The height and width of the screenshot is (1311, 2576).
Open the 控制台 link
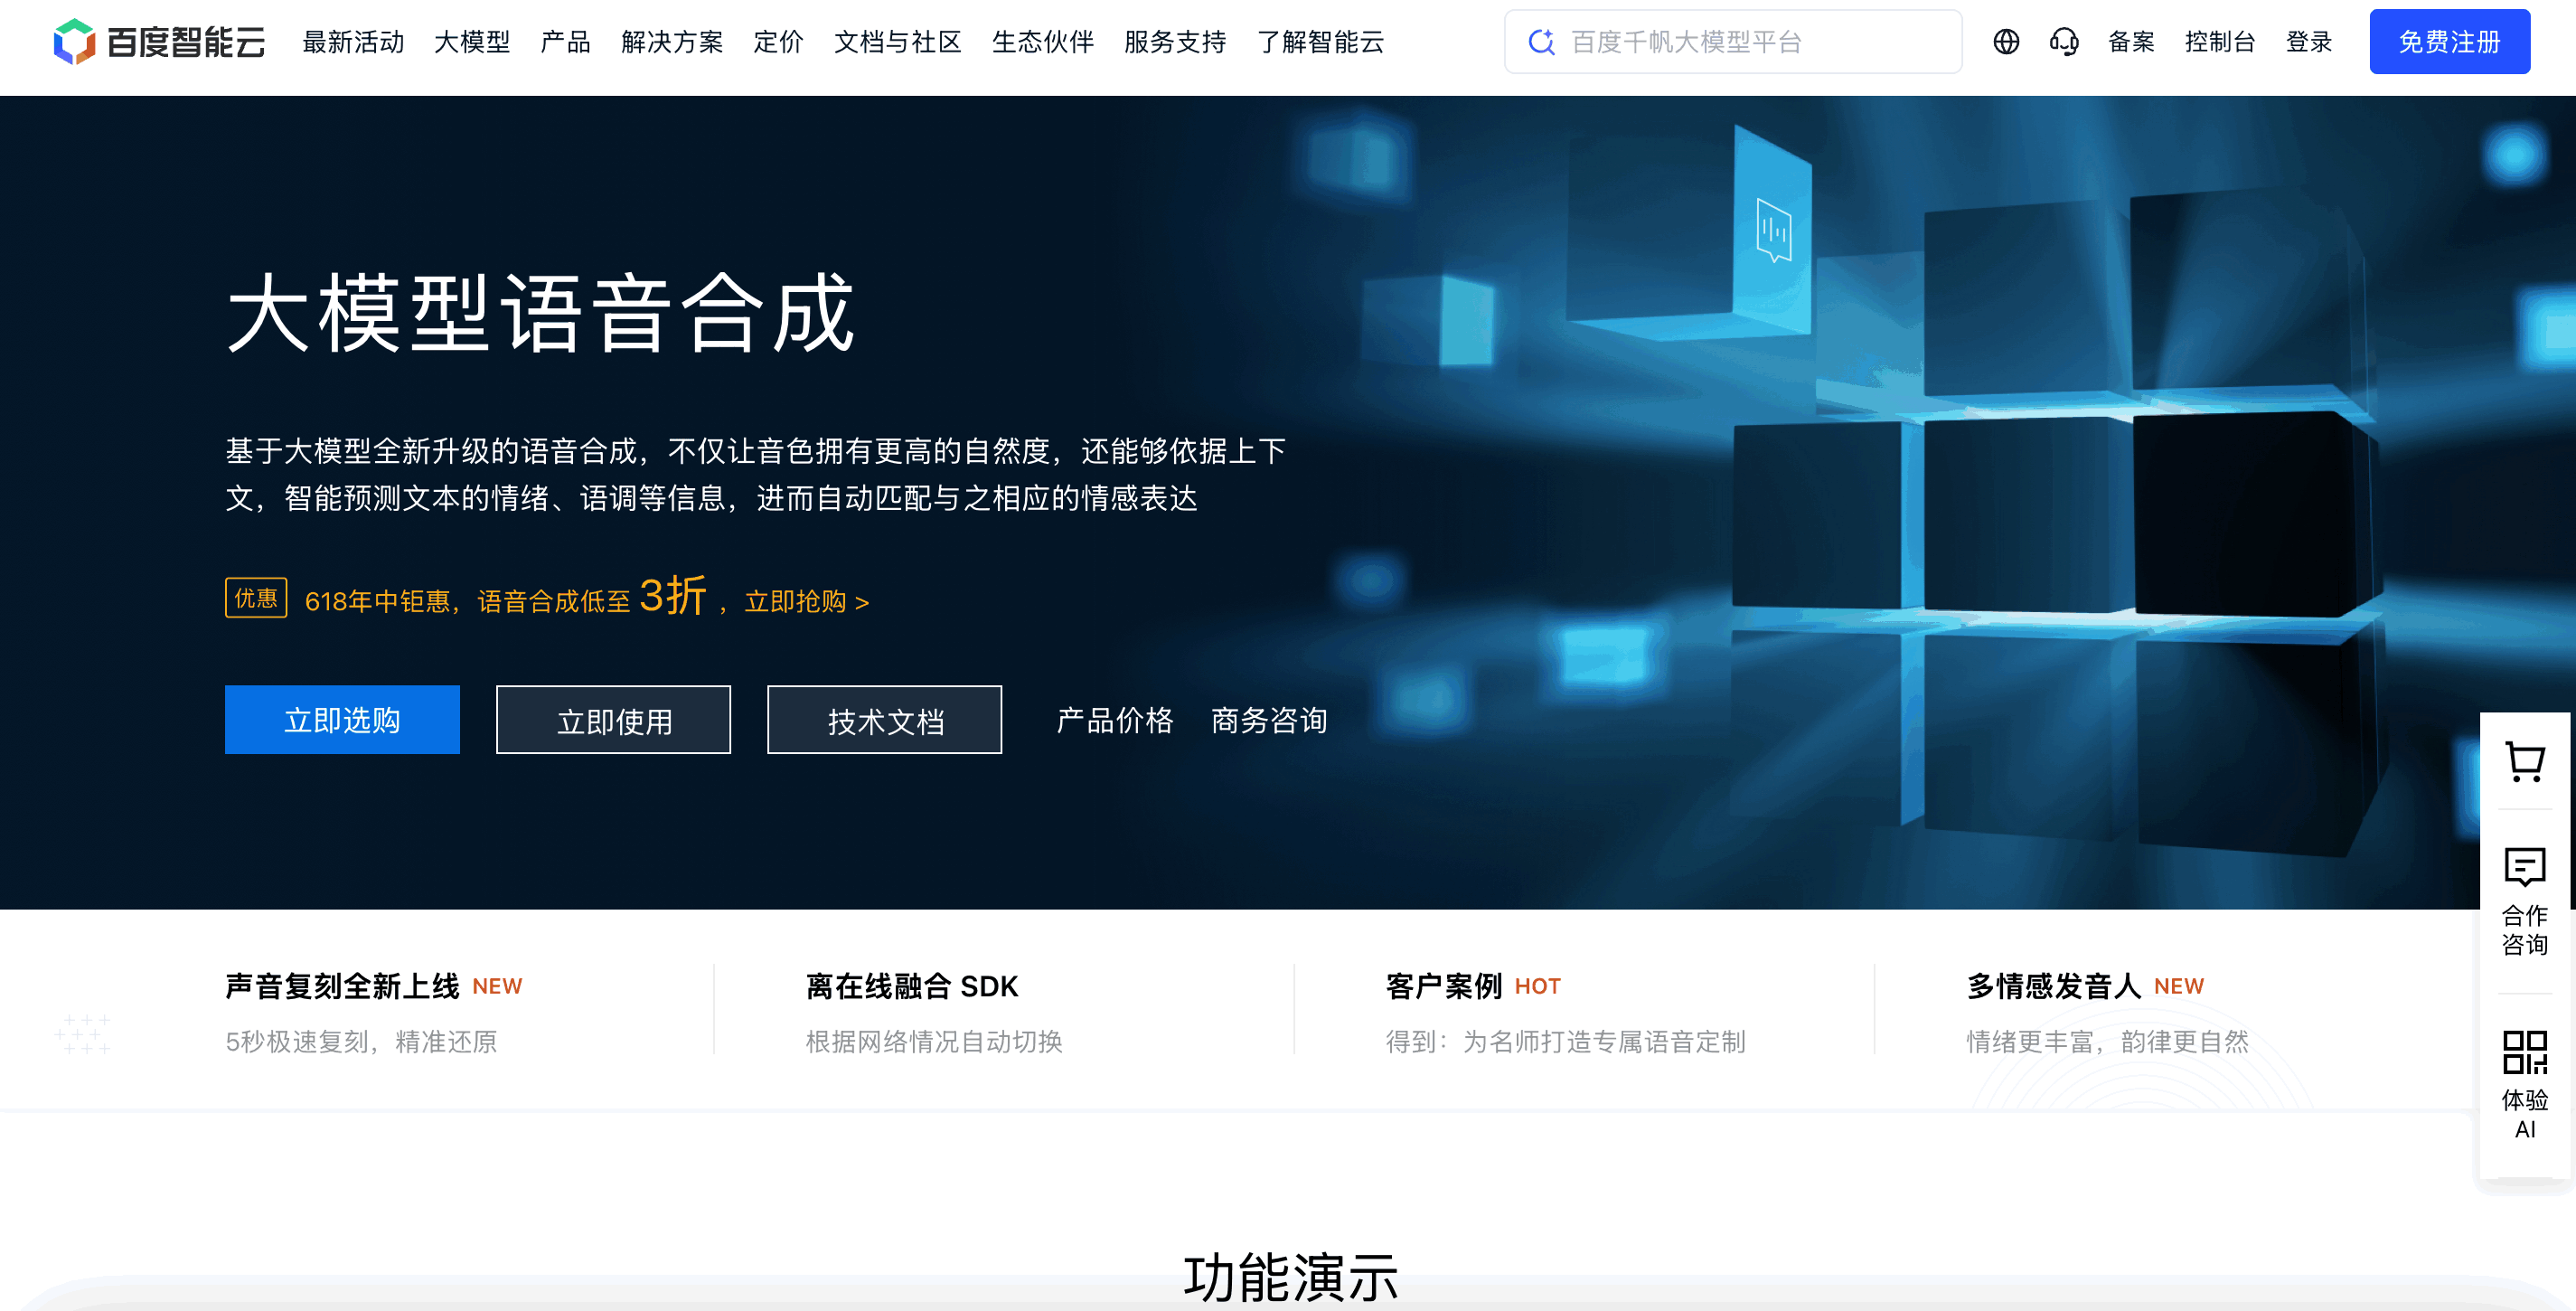pos(2219,42)
